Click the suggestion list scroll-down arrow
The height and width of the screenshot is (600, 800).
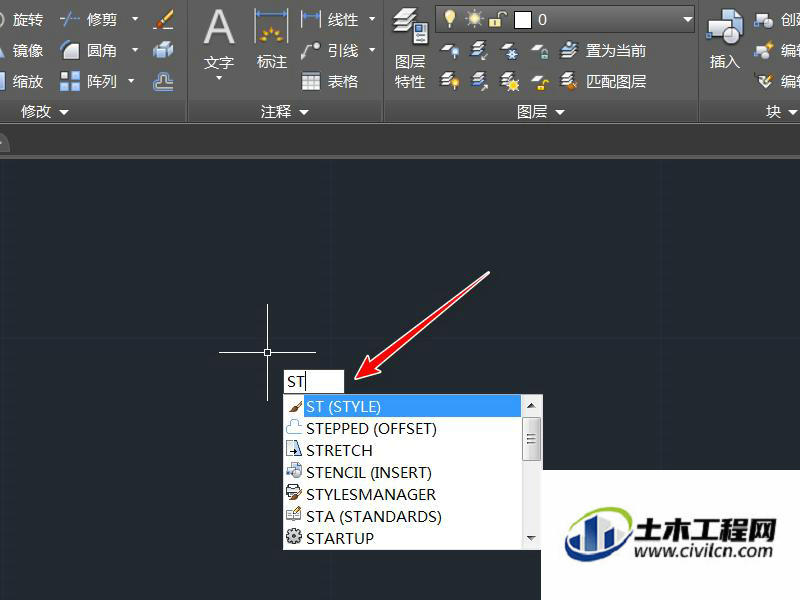[x=531, y=538]
